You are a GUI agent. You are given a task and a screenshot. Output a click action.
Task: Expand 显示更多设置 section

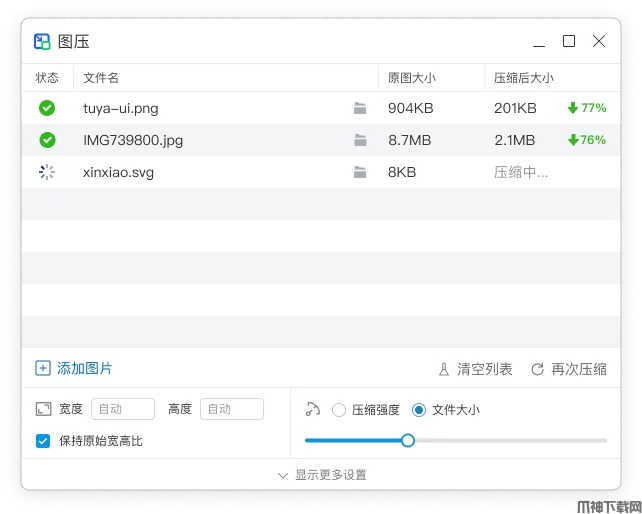(x=321, y=475)
